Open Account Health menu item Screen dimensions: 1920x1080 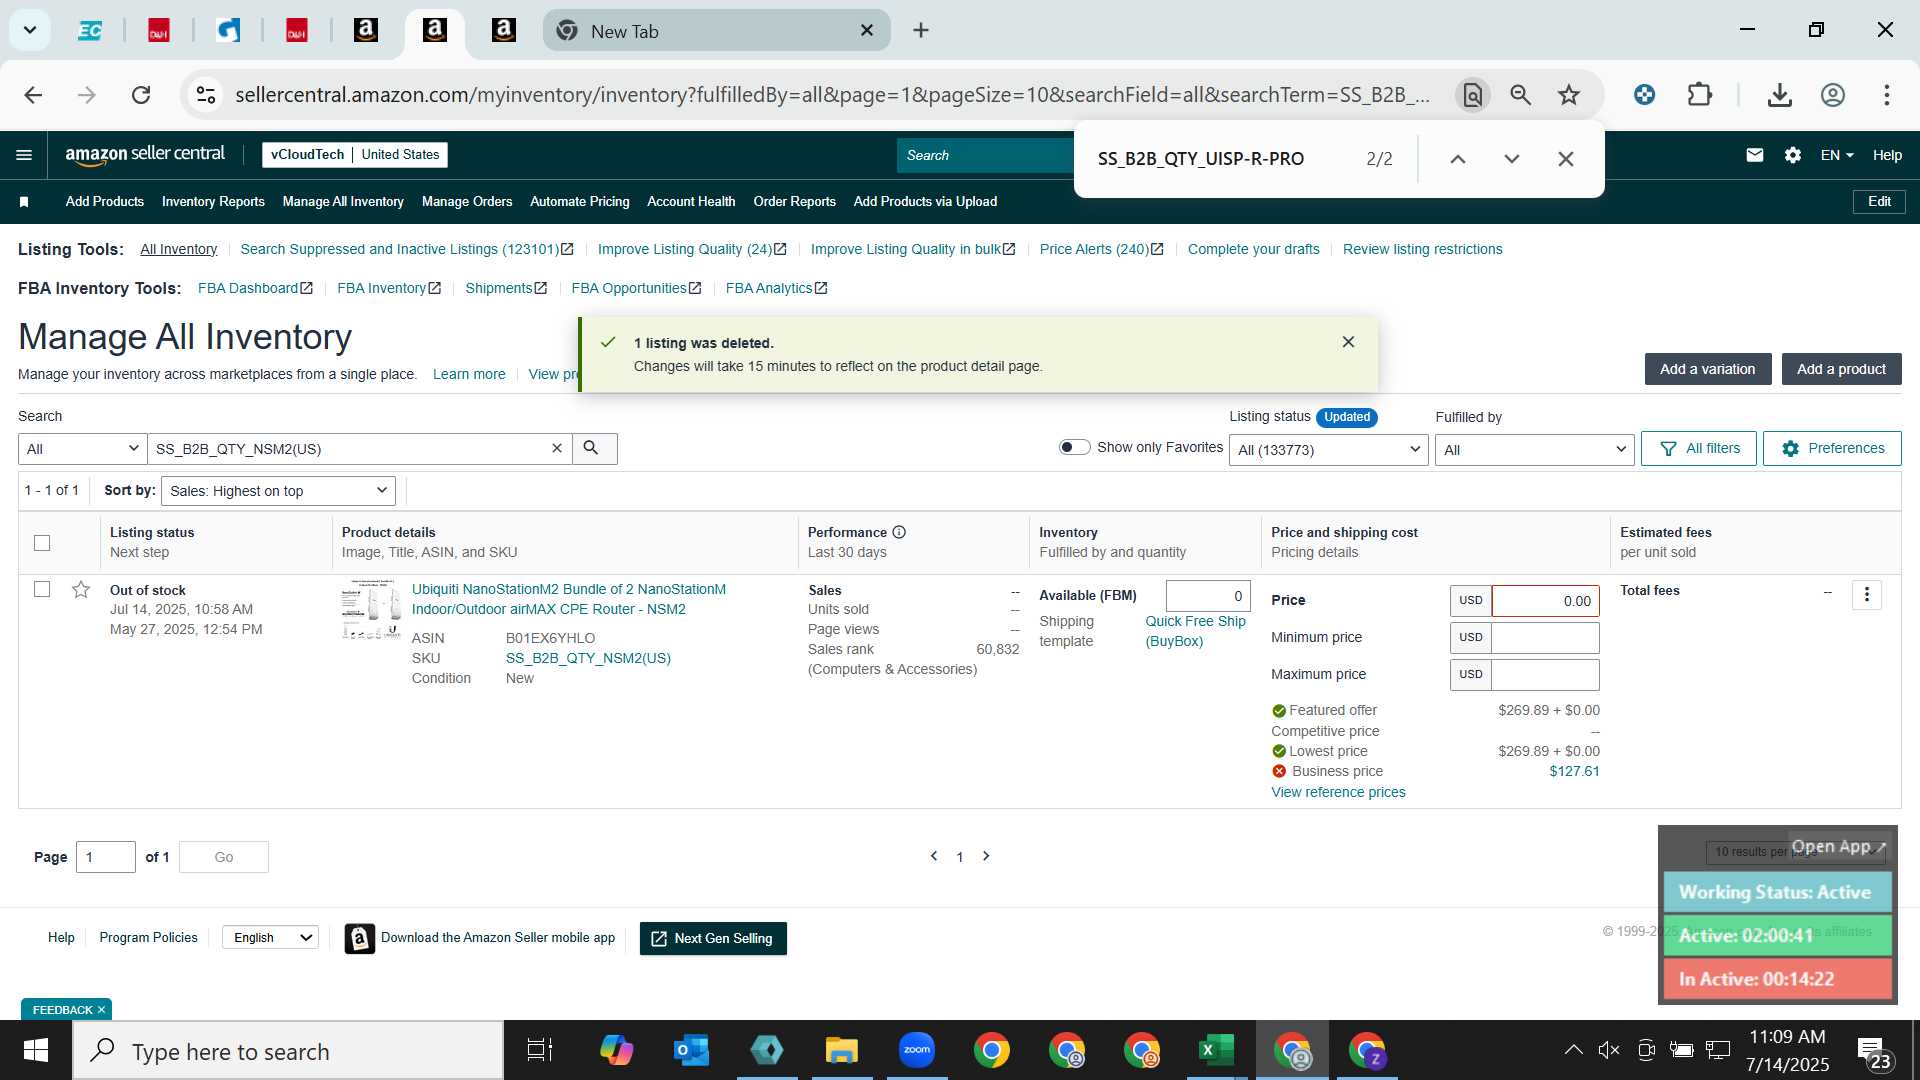point(691,202)
